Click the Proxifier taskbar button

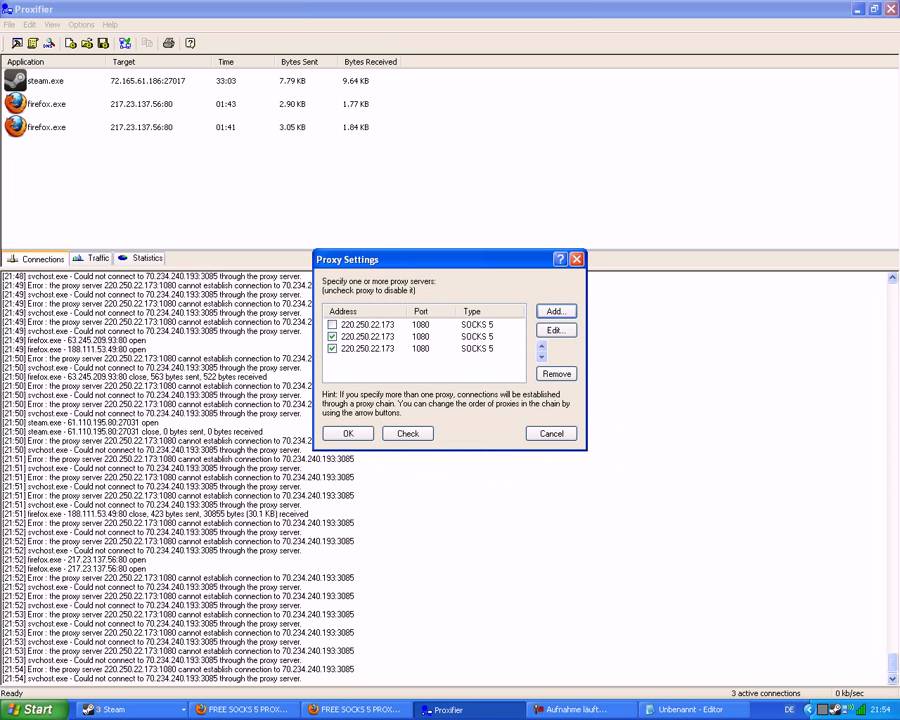(x=470, y=710)
